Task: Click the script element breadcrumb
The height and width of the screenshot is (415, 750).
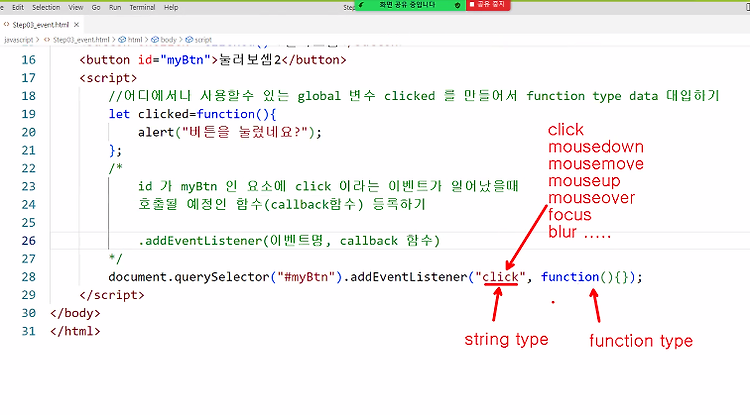Action: 203,40
